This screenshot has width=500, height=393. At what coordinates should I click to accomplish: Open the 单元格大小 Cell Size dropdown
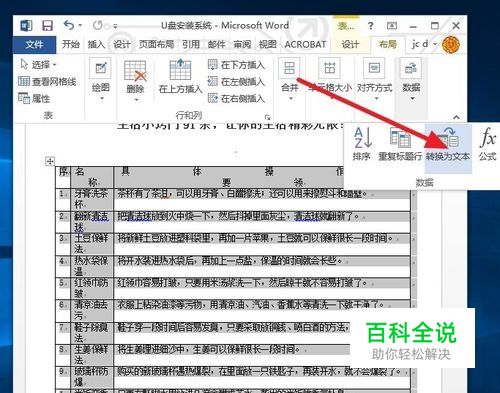(x=330, y=80)
